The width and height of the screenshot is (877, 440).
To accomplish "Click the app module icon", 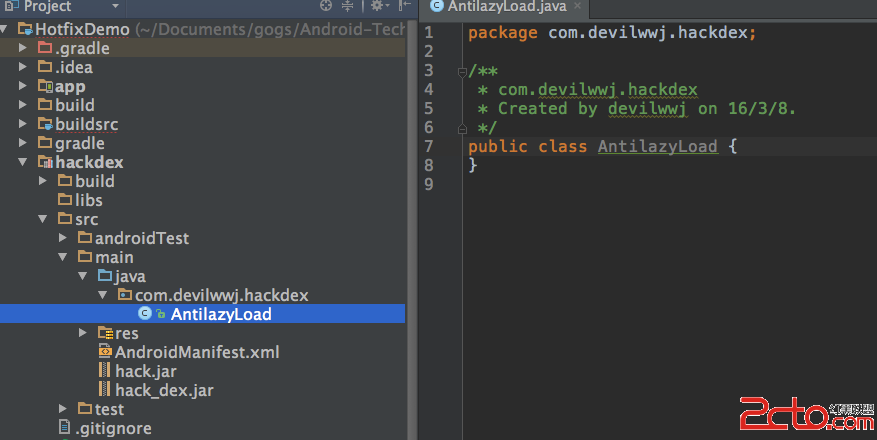I will pos(45,86).
